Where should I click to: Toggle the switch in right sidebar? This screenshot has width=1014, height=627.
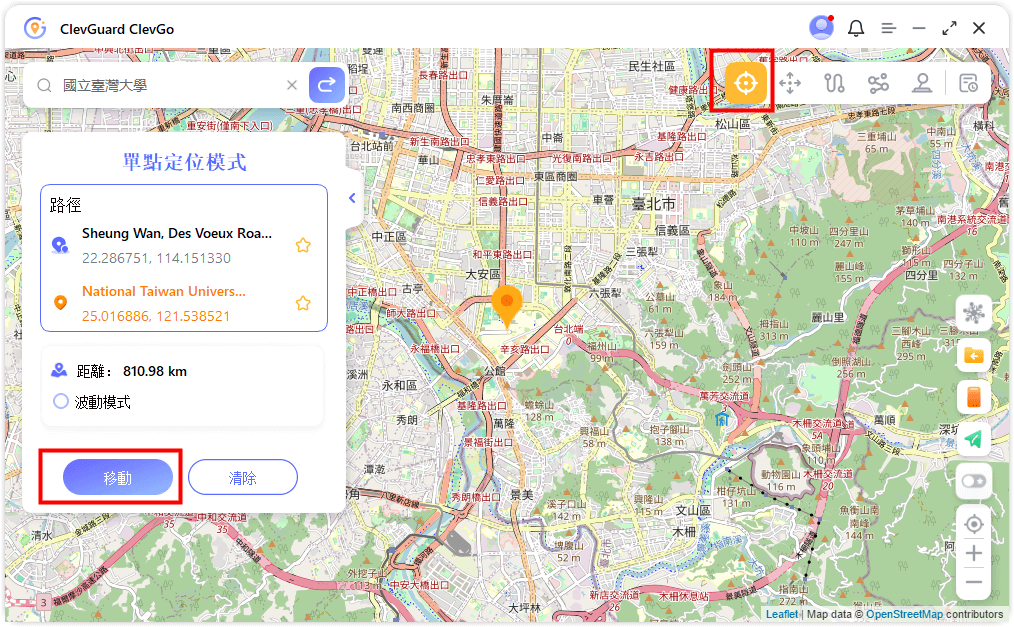[x=973, y=481]
